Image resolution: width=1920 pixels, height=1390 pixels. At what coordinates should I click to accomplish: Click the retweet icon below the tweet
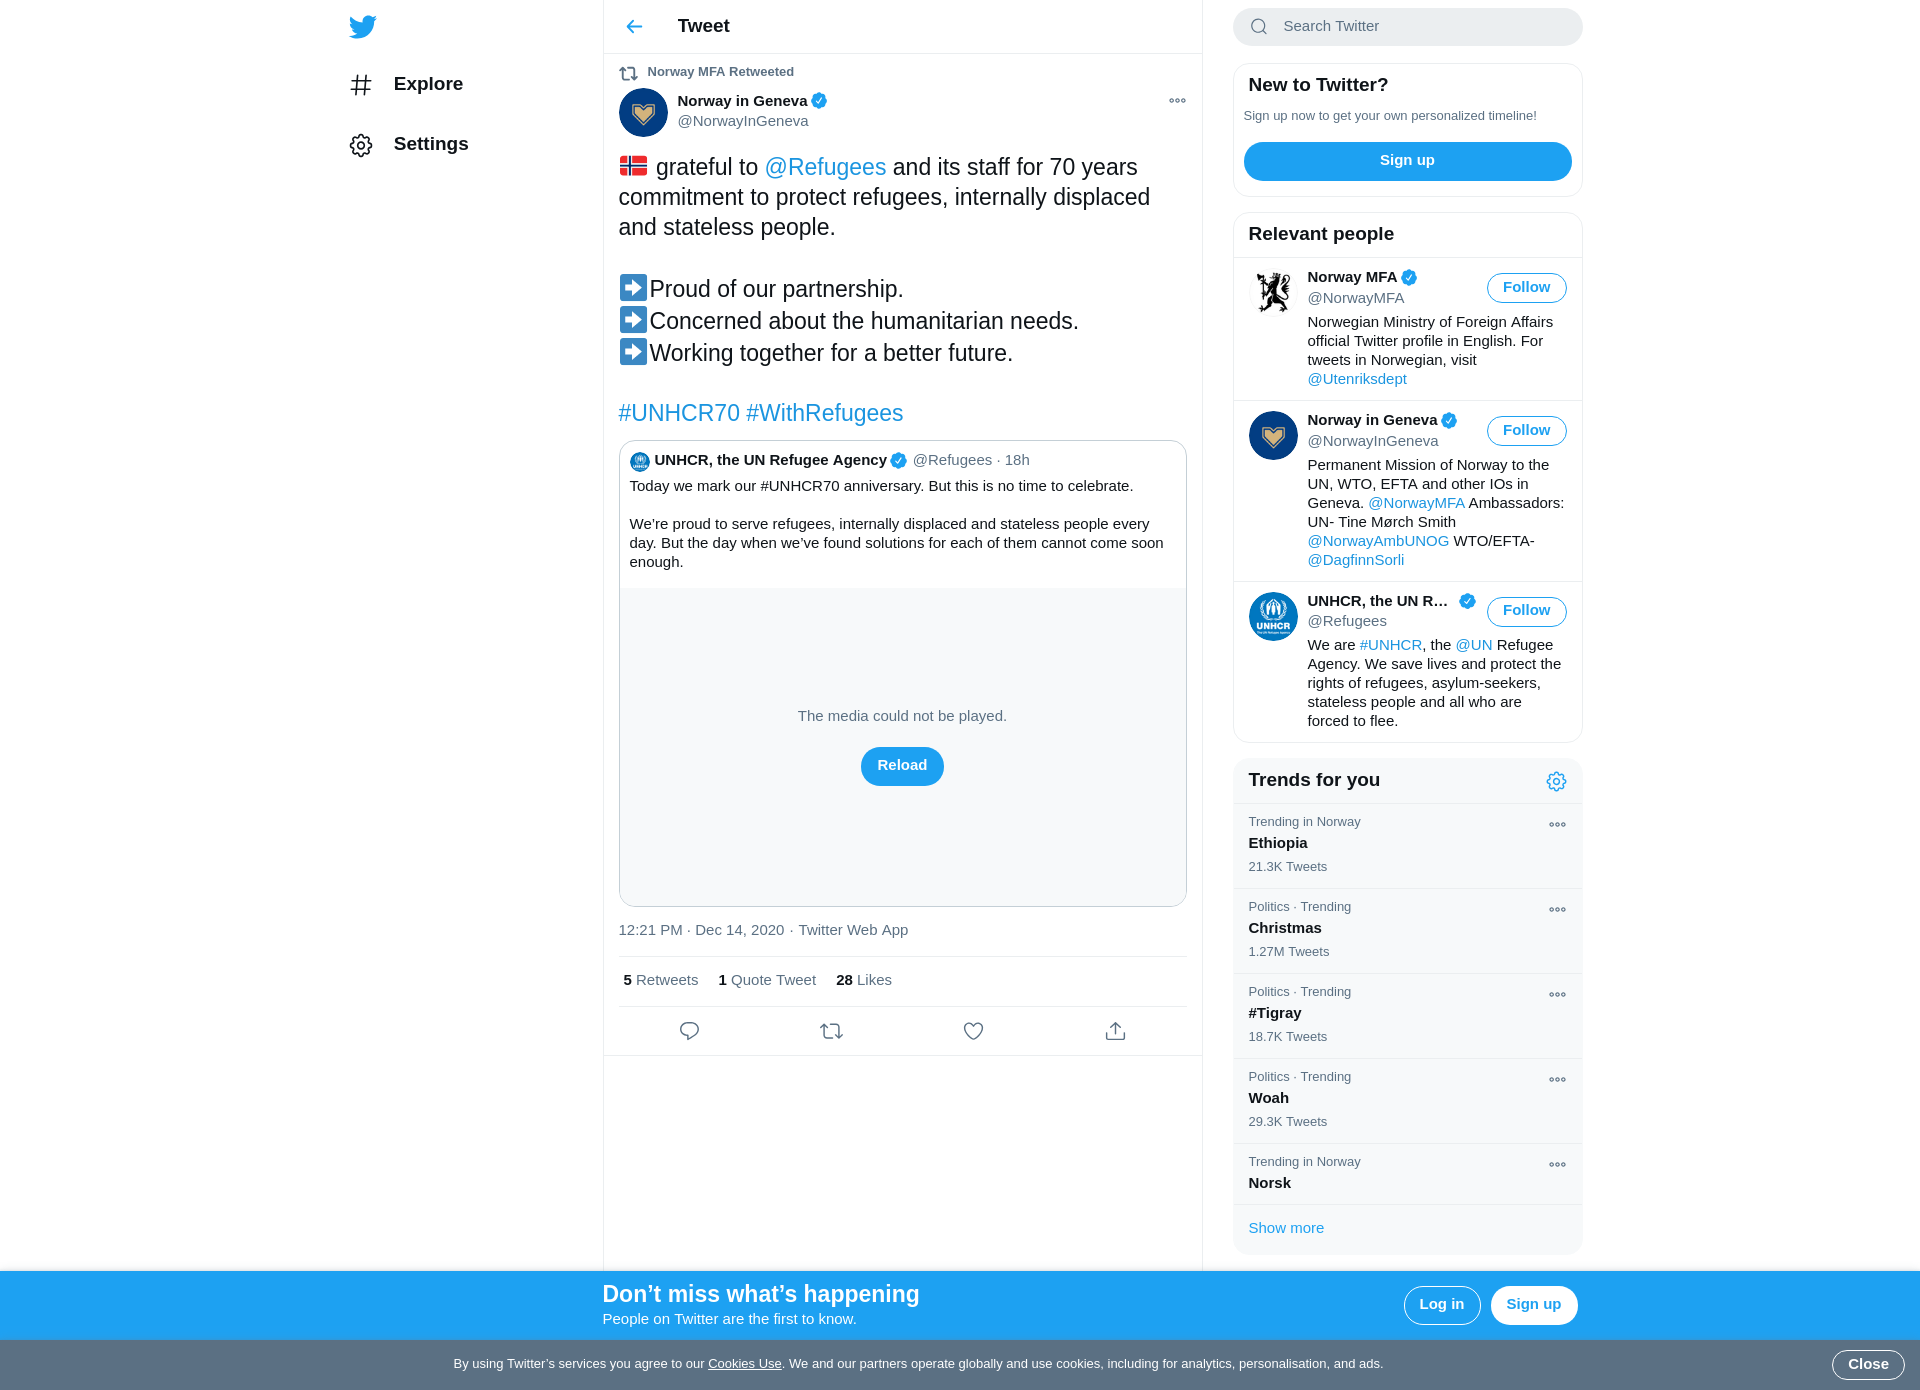[x=831, y=1031]
